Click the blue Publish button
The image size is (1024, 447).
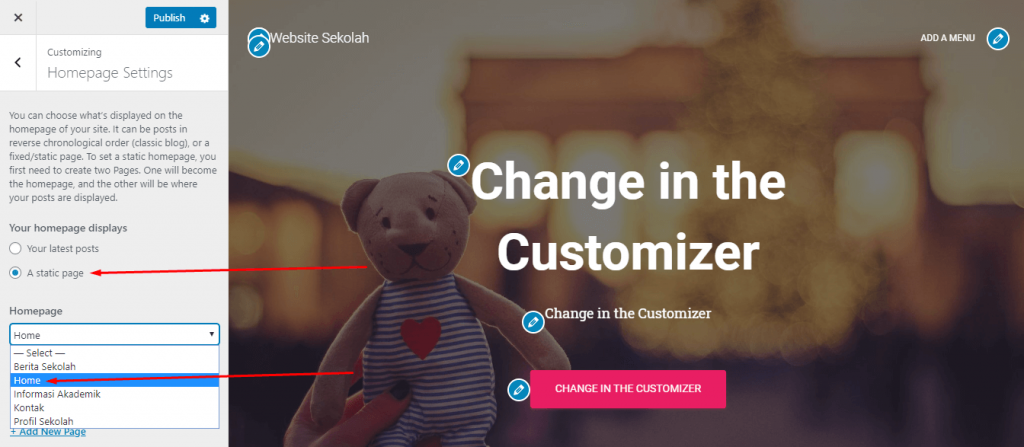click(170, 18)
